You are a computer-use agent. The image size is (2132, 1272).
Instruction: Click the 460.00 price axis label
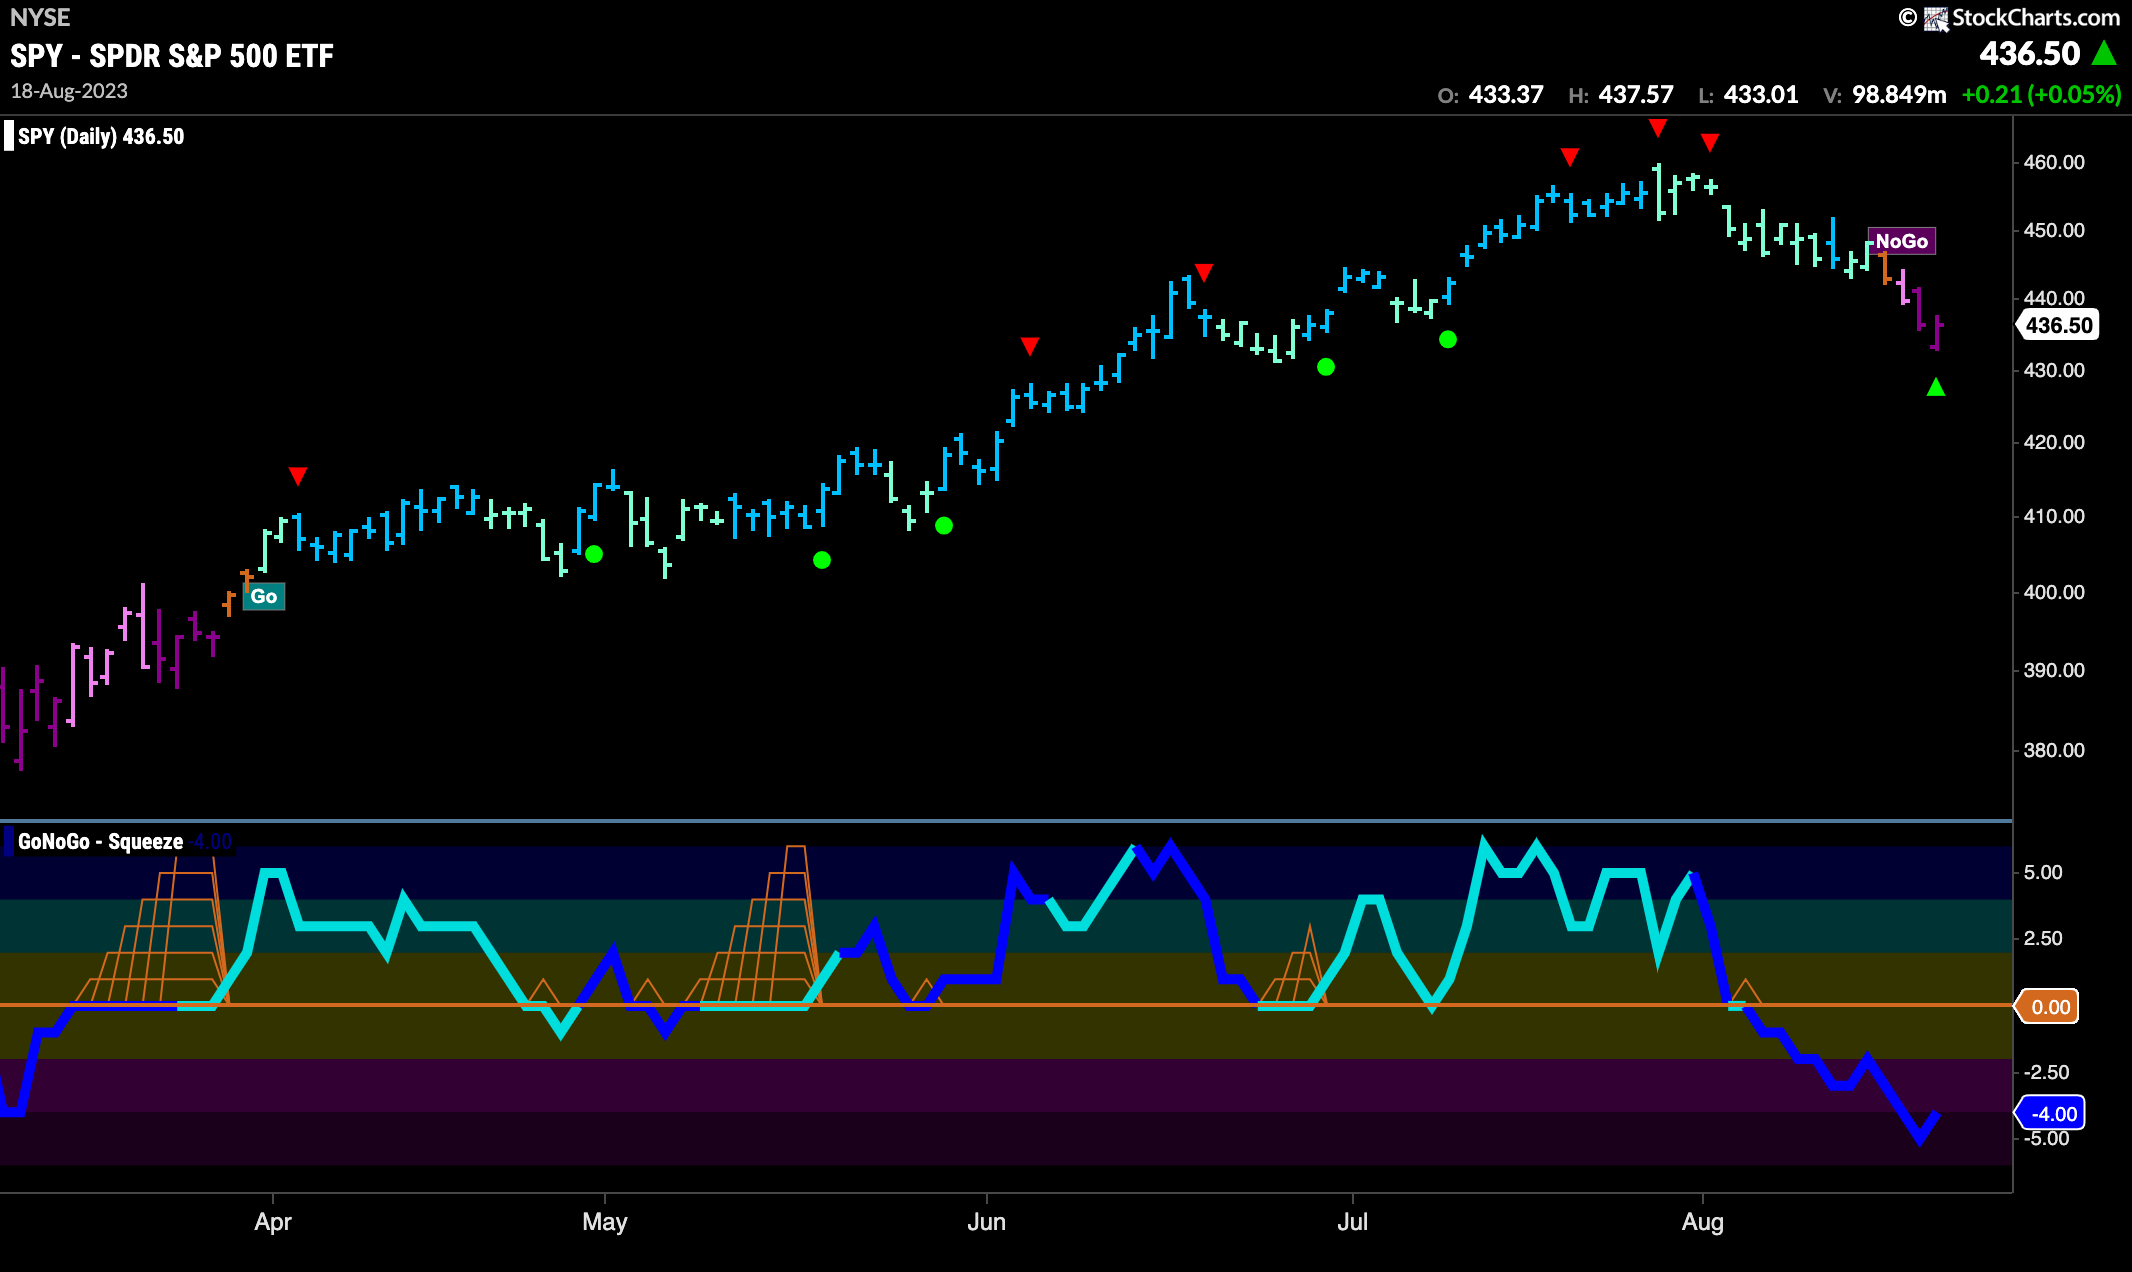click(x=2054, y=162)
